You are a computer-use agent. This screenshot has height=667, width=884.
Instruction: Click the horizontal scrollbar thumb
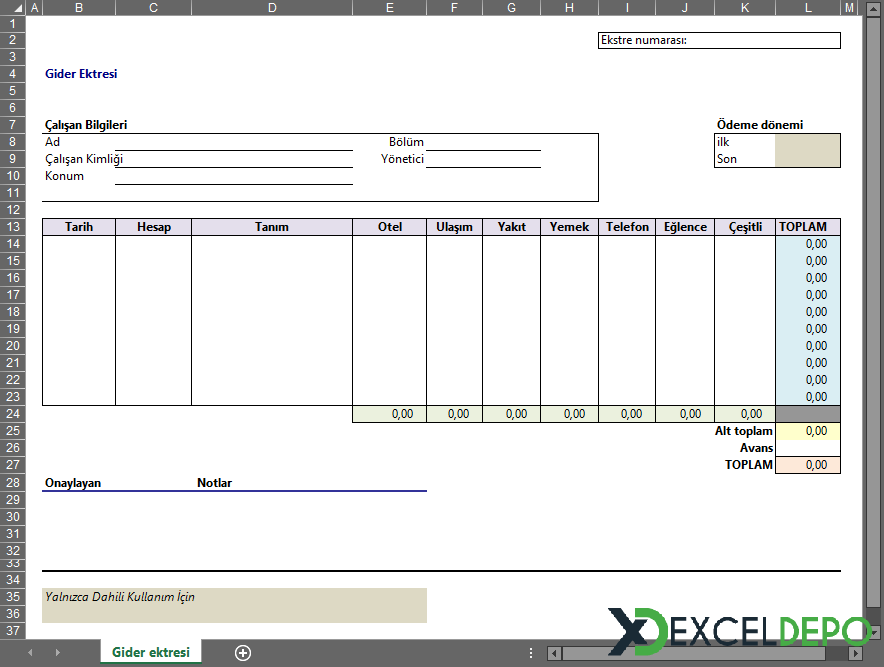click(x=700, y=653)
